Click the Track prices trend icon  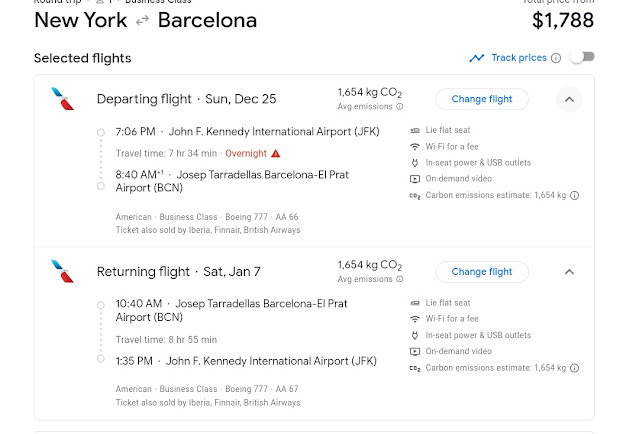pos(477,58)
